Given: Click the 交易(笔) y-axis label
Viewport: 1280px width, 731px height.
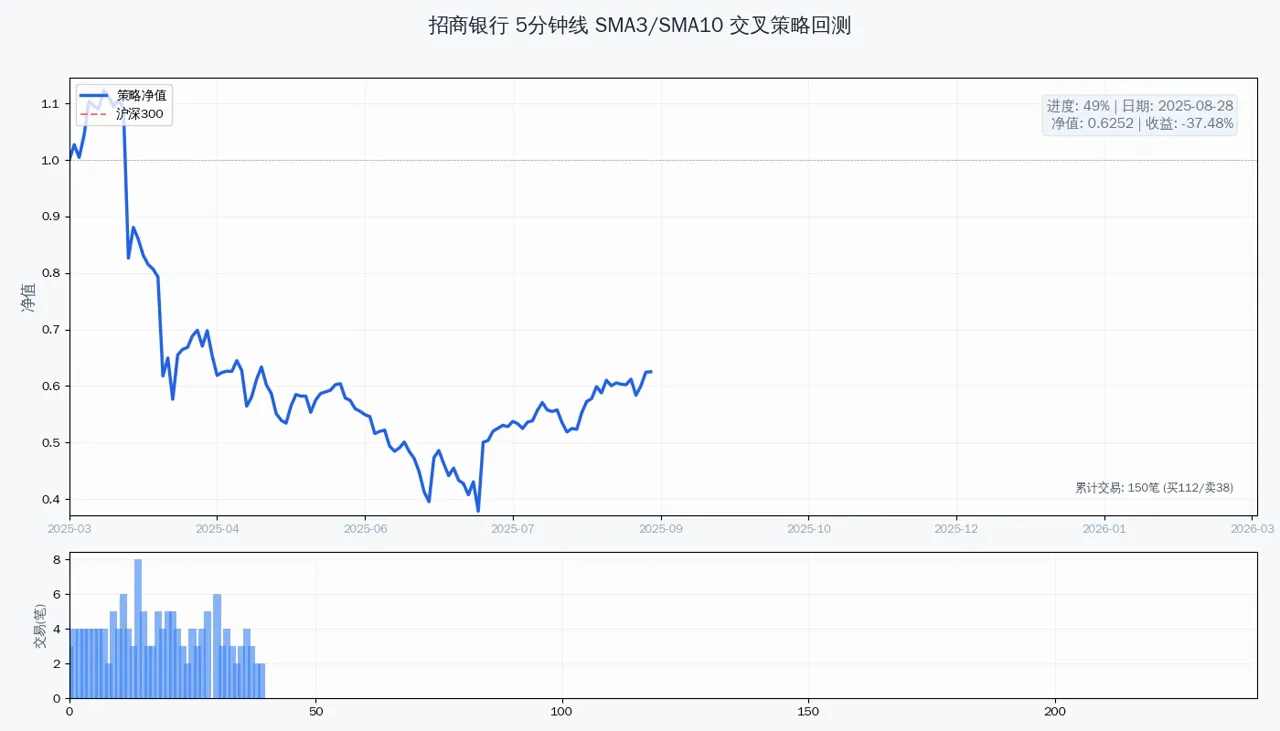Looking at the screenshot, I should click(x=41, y=626).
